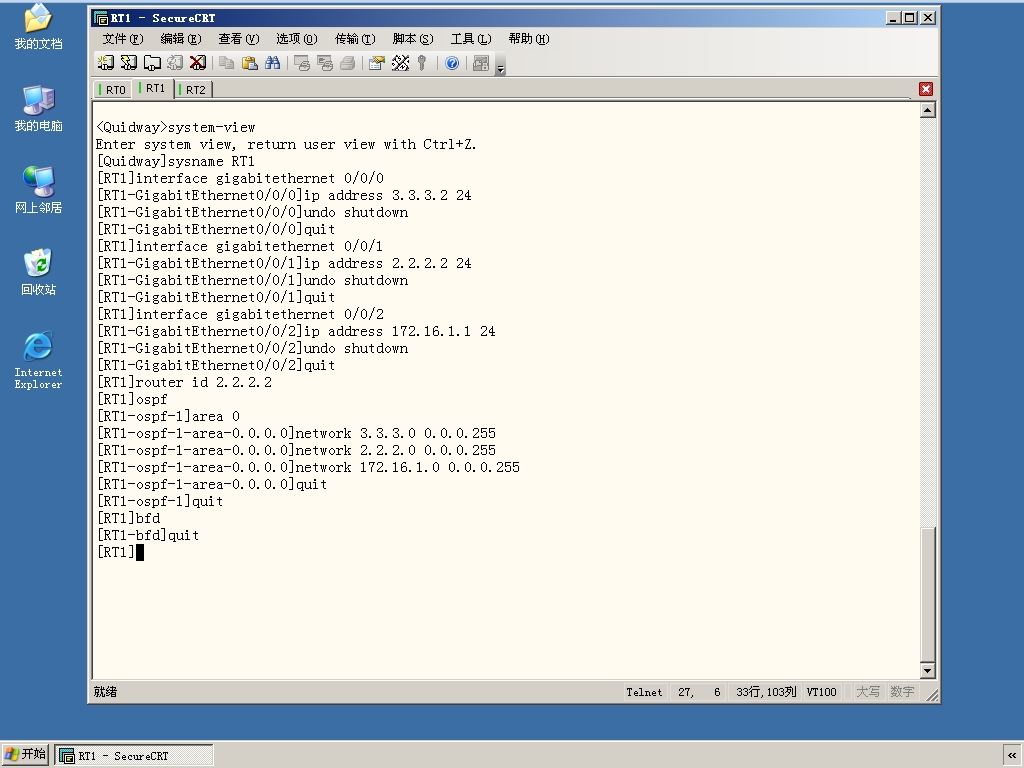Open the 传输(T) menu
Image resolution: width=1024 pixels, height=768 pixels.
coord(355,39)
